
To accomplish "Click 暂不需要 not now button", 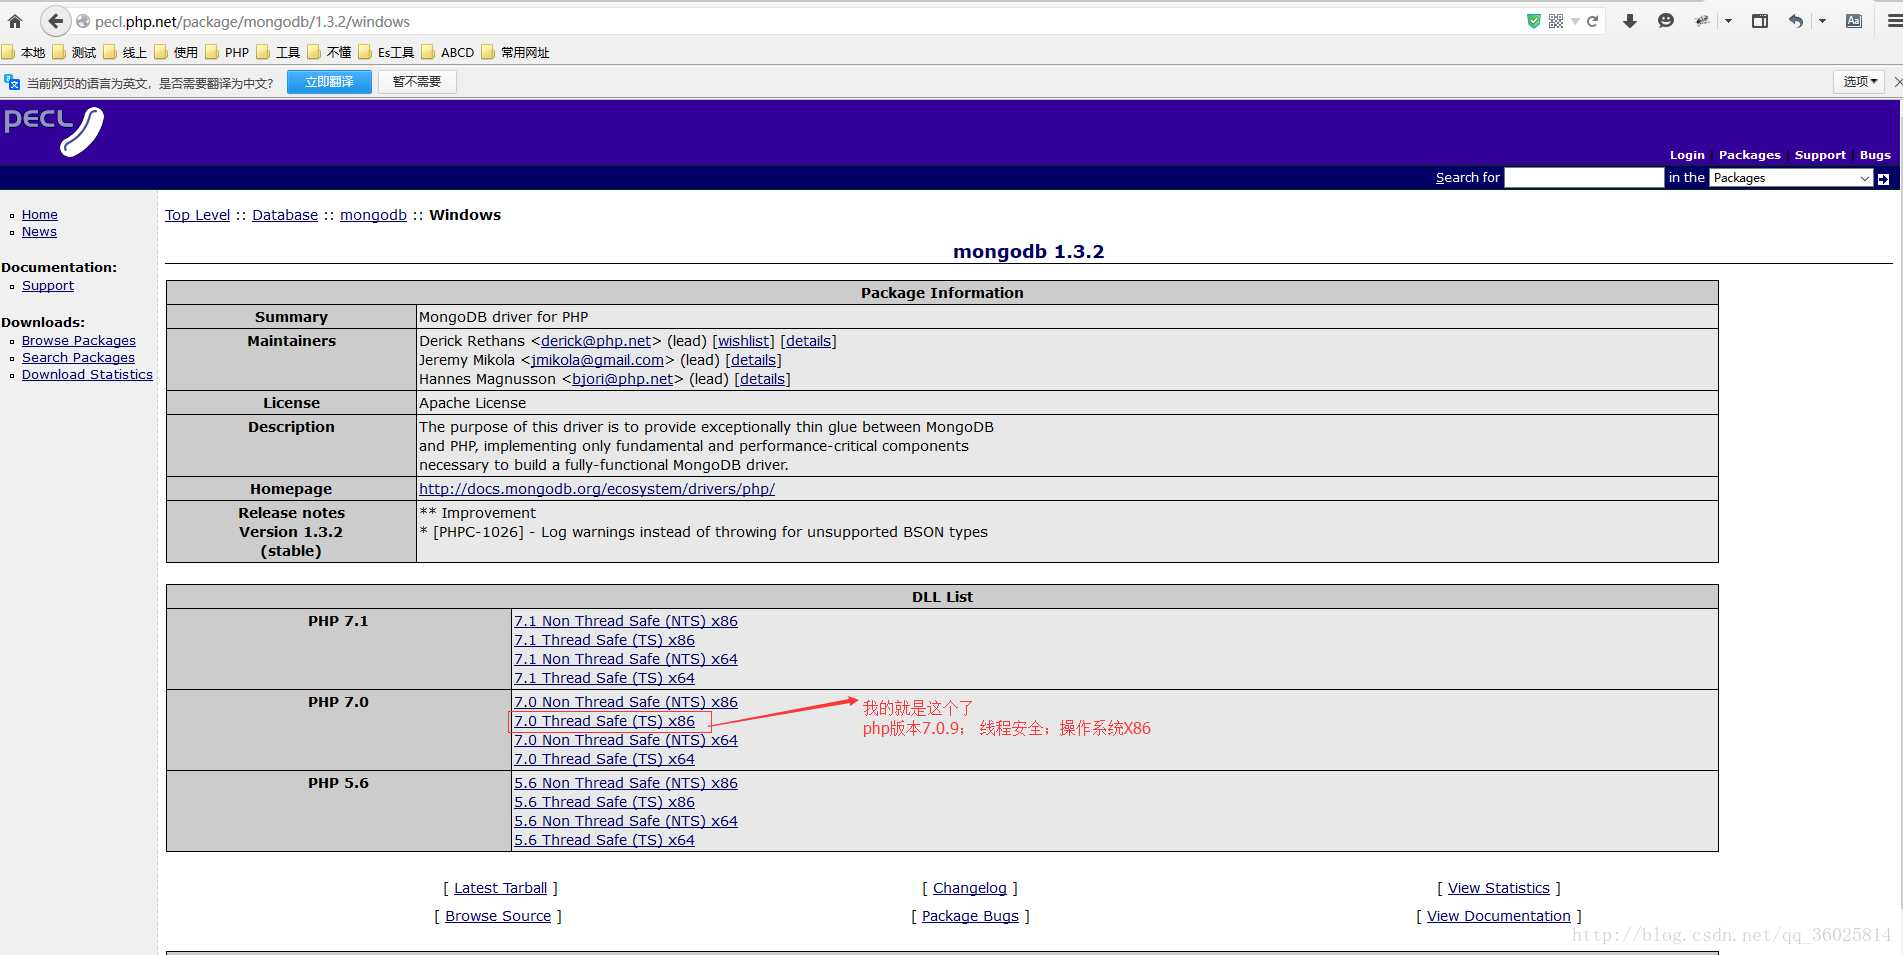I will (x=417, y=82).
